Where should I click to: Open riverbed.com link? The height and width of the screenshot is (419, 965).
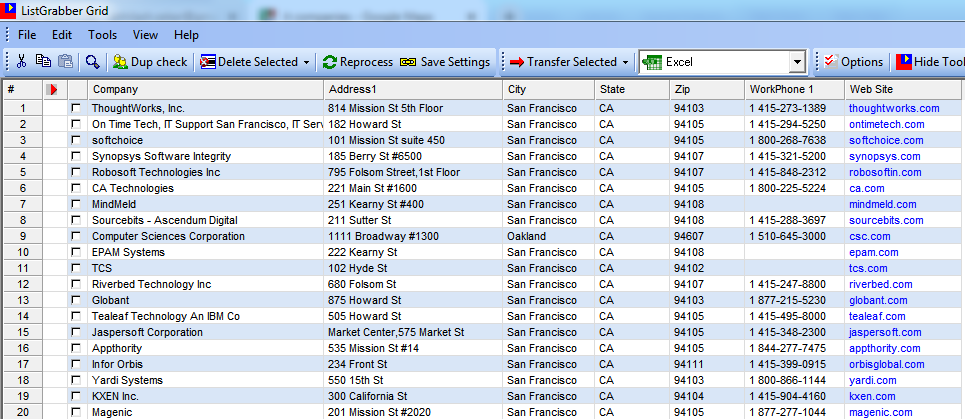point(881,284)
